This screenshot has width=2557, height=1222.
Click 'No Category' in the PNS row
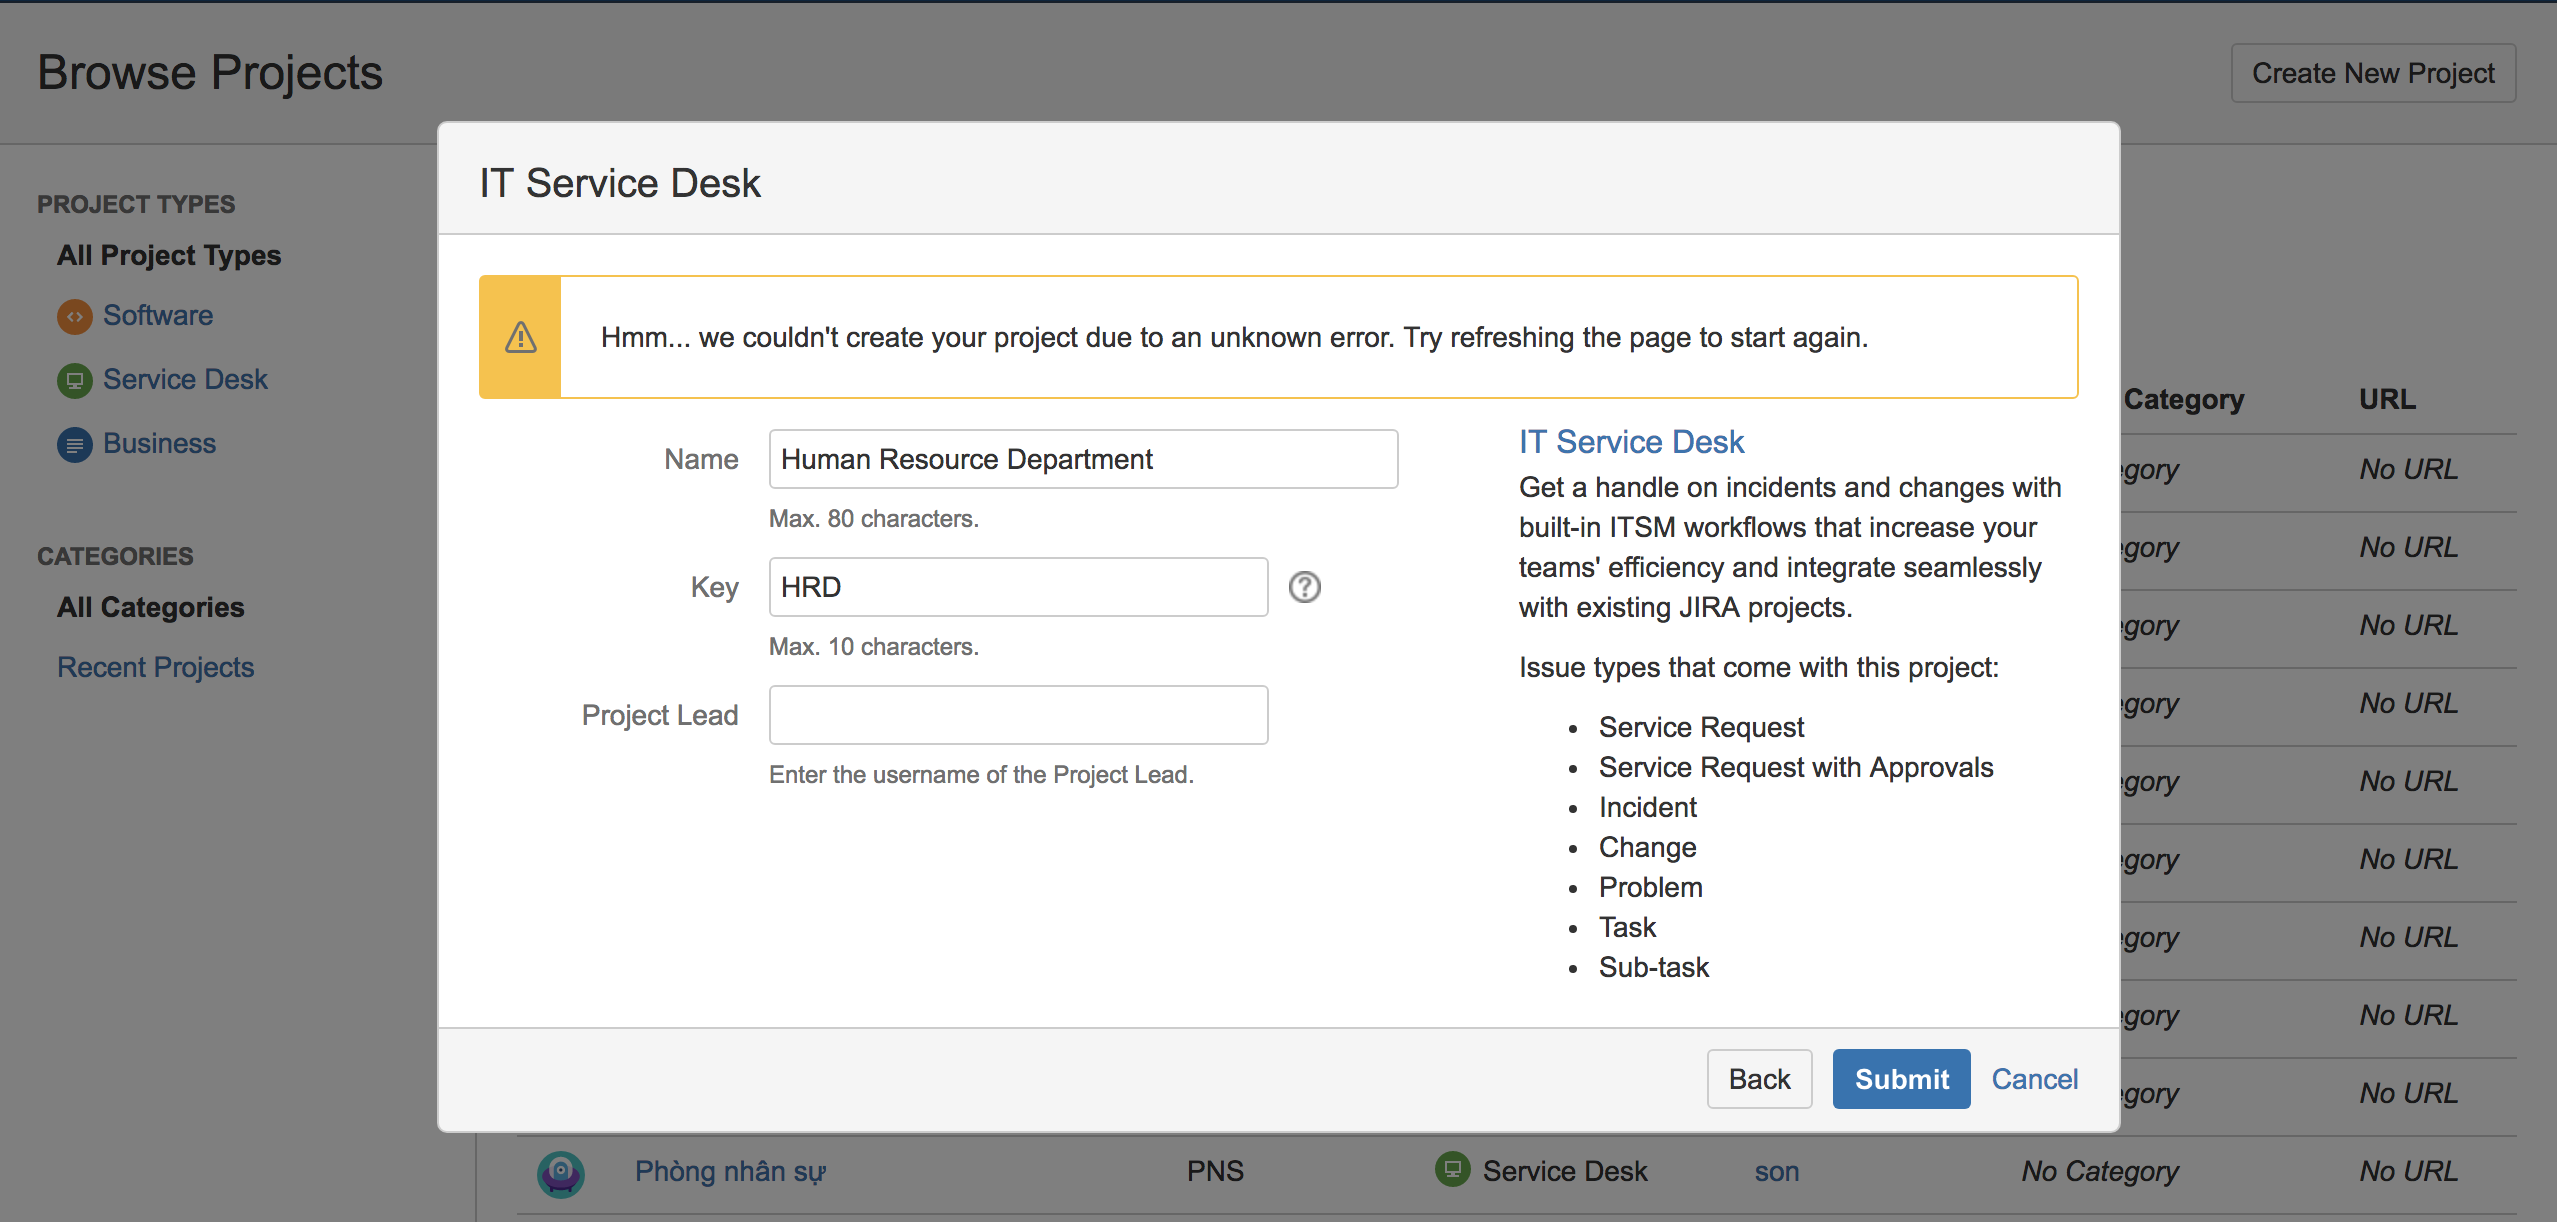[x=2099, y=1171]
